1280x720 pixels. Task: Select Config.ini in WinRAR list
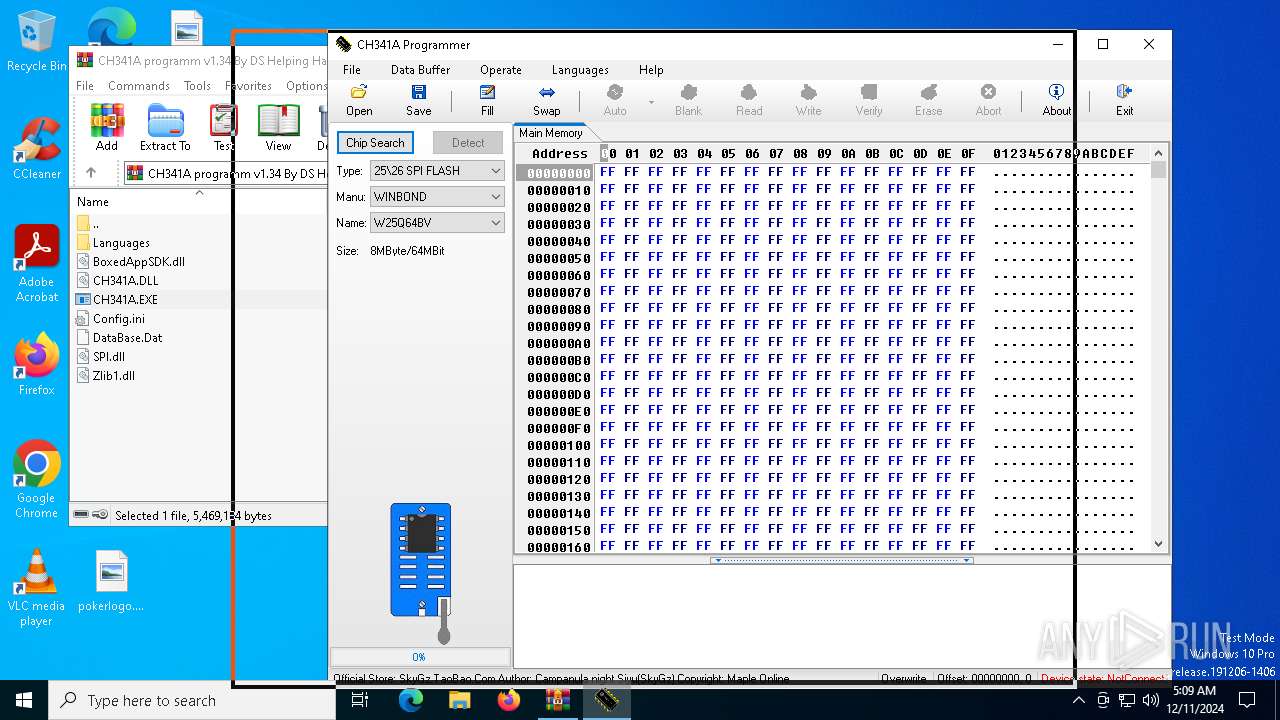tap(118, 319)
